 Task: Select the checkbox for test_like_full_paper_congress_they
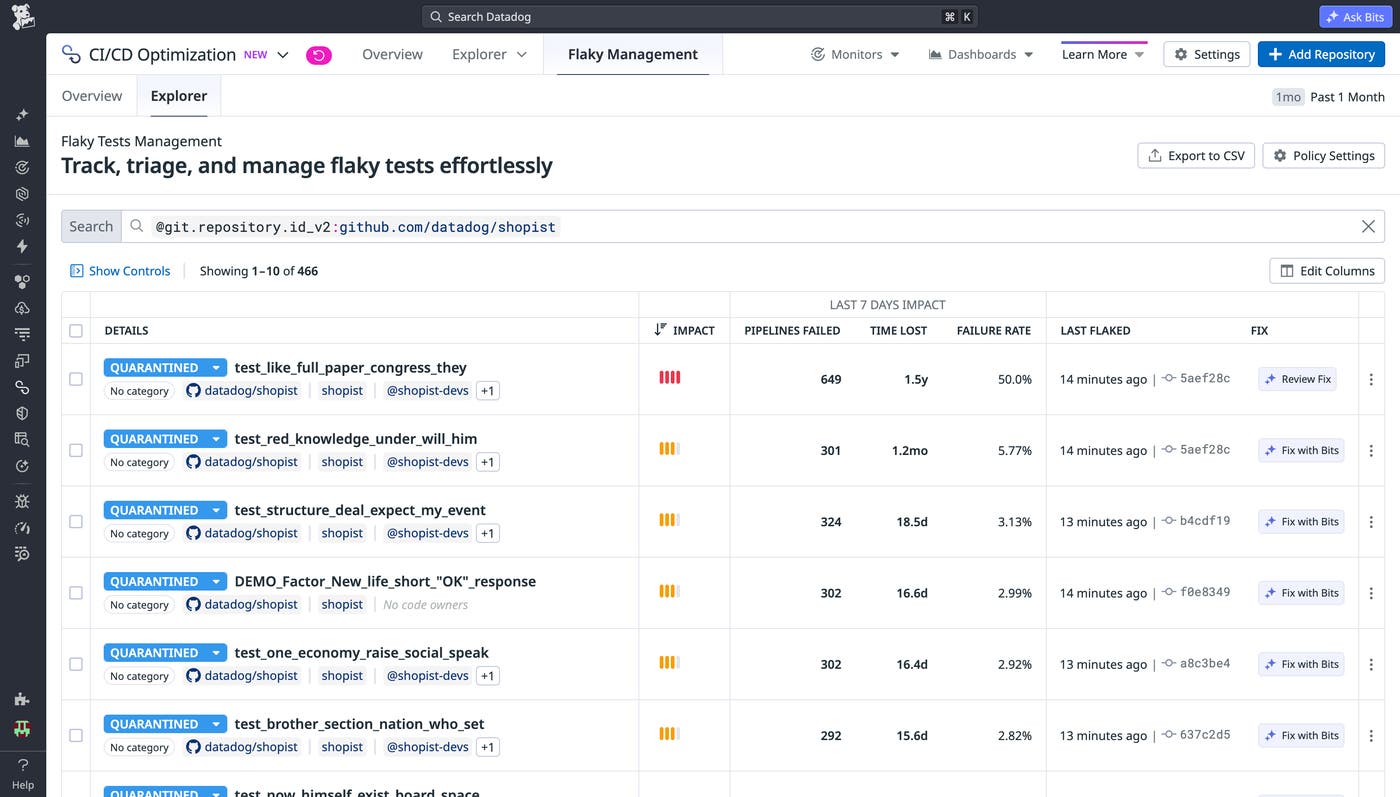pos(76,379)
